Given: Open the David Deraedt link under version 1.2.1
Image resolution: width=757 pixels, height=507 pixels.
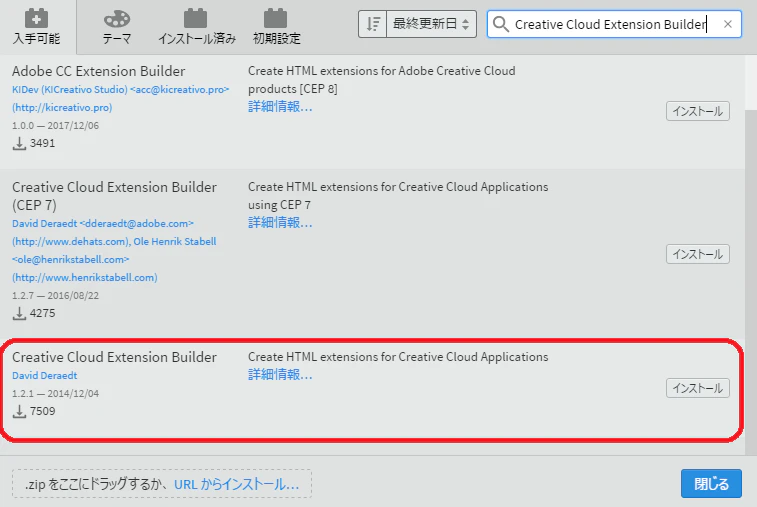Looking at the screenshot, I should pos(44,375).
